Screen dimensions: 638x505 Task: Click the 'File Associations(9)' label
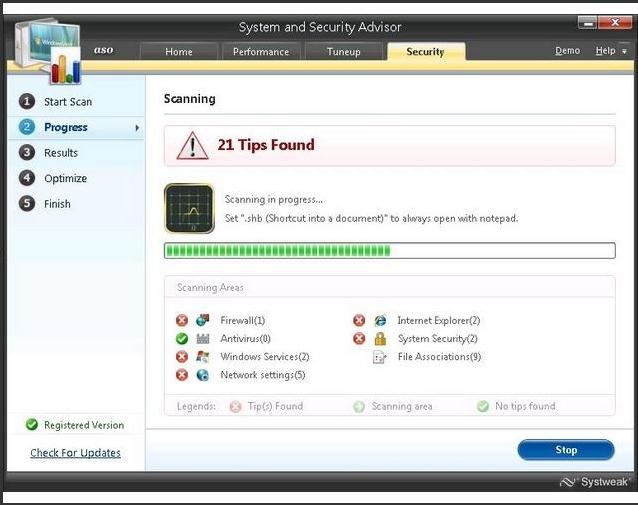(x=439, y=357)
